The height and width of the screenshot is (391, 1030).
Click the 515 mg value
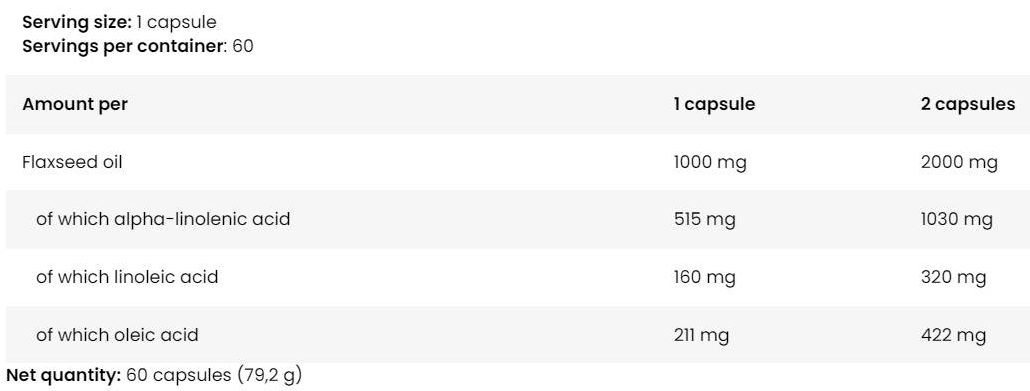click(x=704, y=219)
